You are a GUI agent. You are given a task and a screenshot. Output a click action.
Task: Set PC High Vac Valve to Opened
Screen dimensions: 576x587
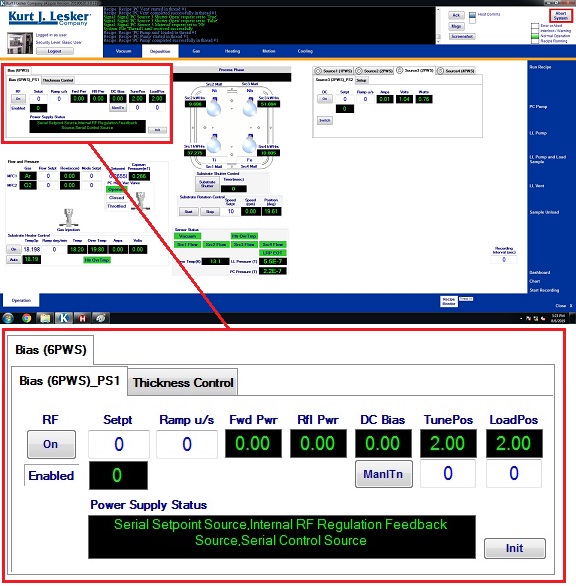[116, 189]
